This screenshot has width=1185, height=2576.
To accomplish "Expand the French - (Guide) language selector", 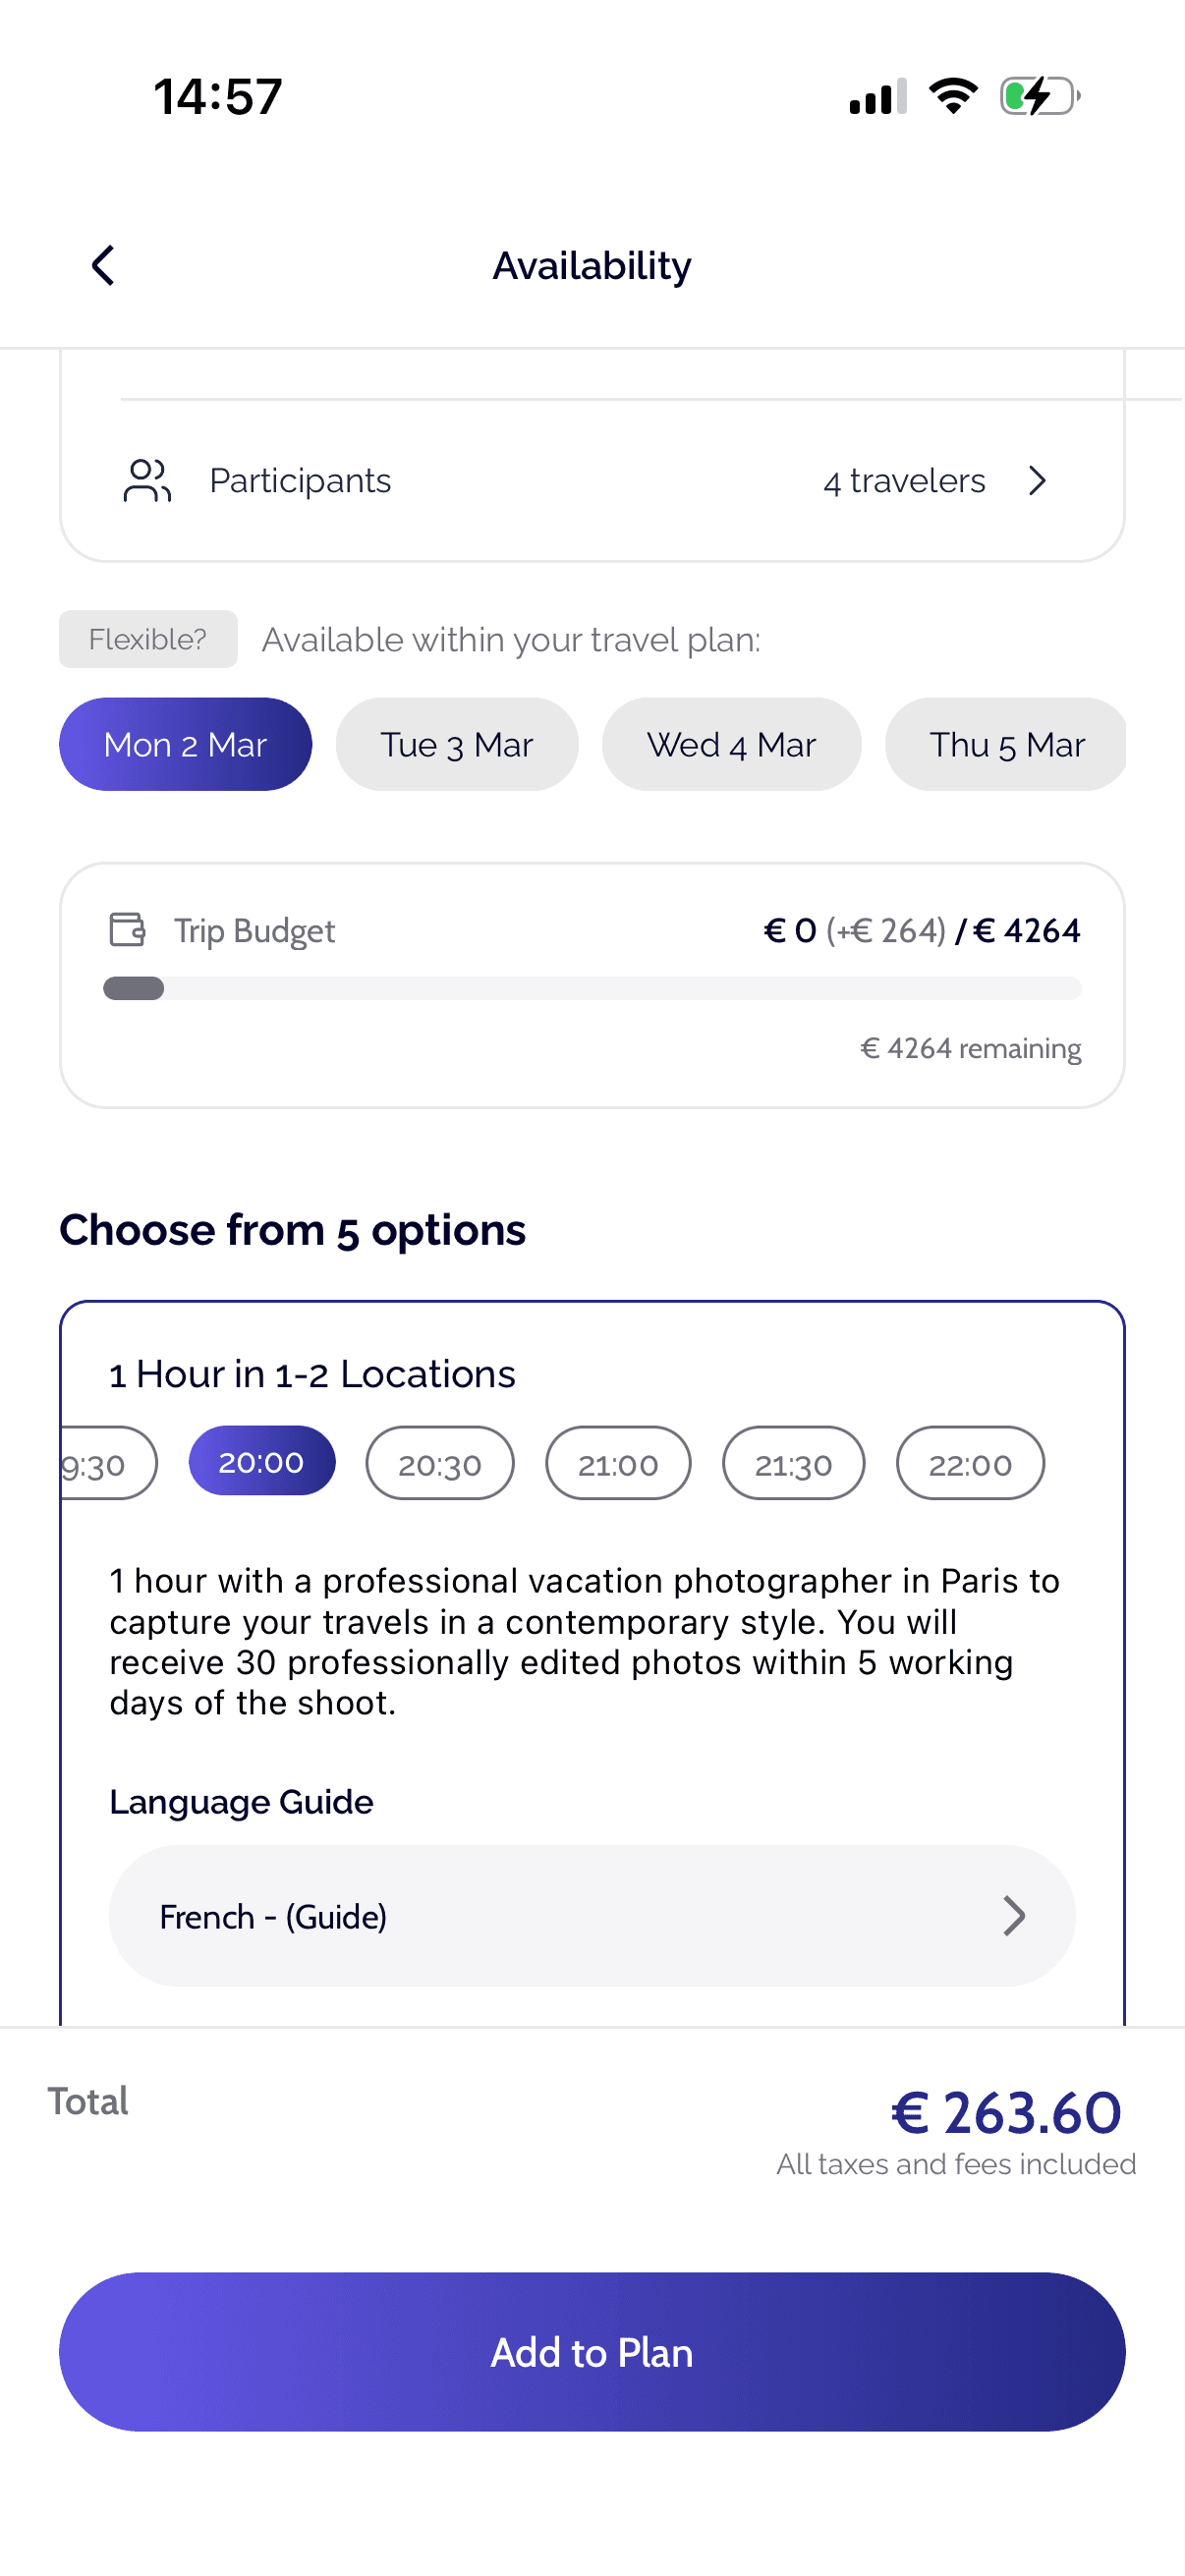I will coord(592,1916).
